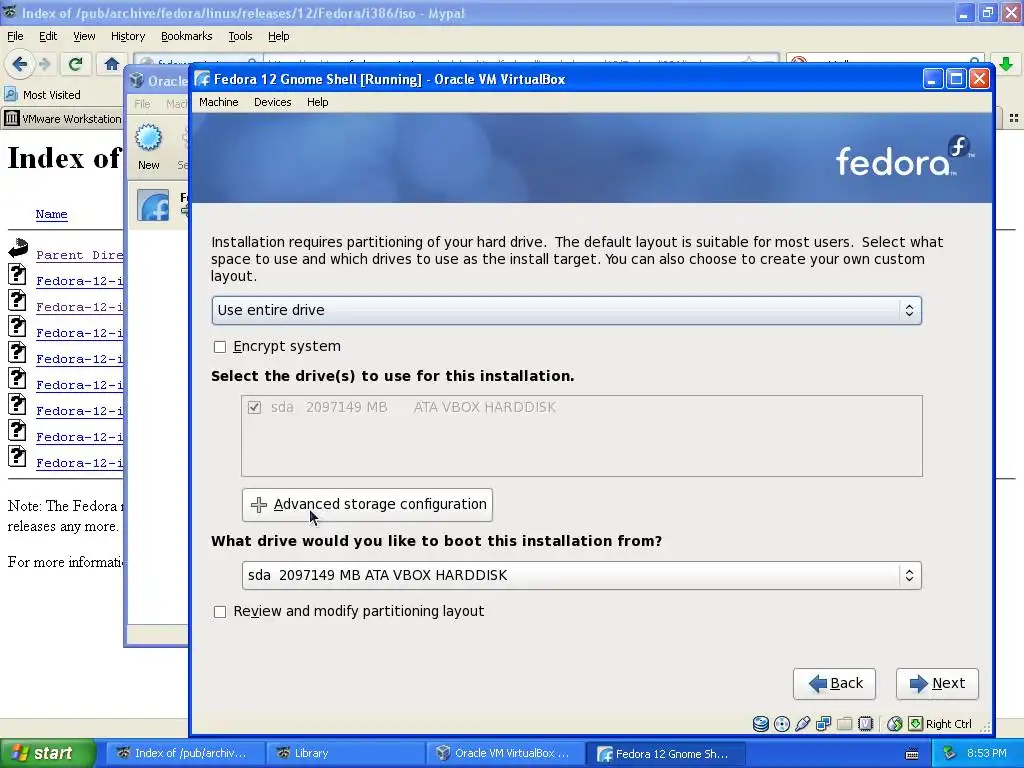This screenshot has width=1024, height=768.
Task: Open the Help menu in VirtualBox VM window
Action: pos(317,102)
